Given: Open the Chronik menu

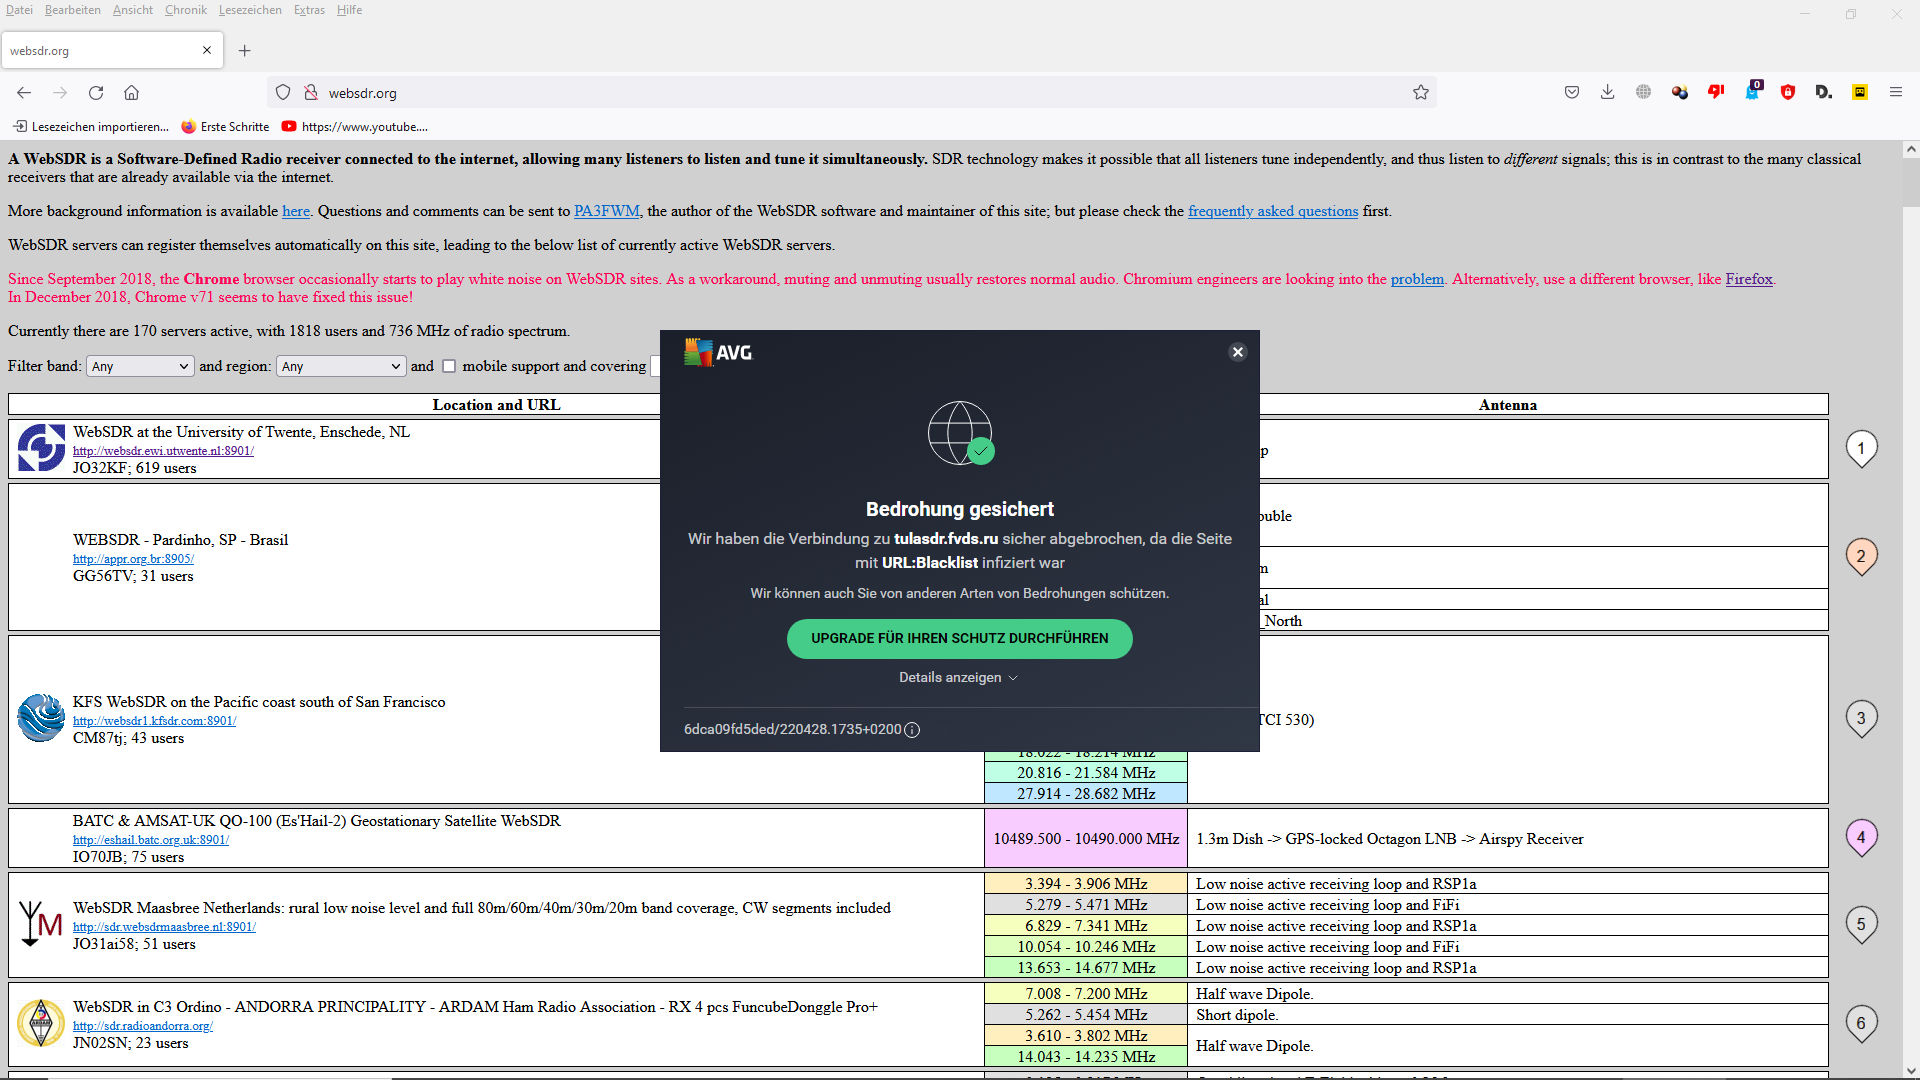Looking at the screenshot, I should click(186, 10).
